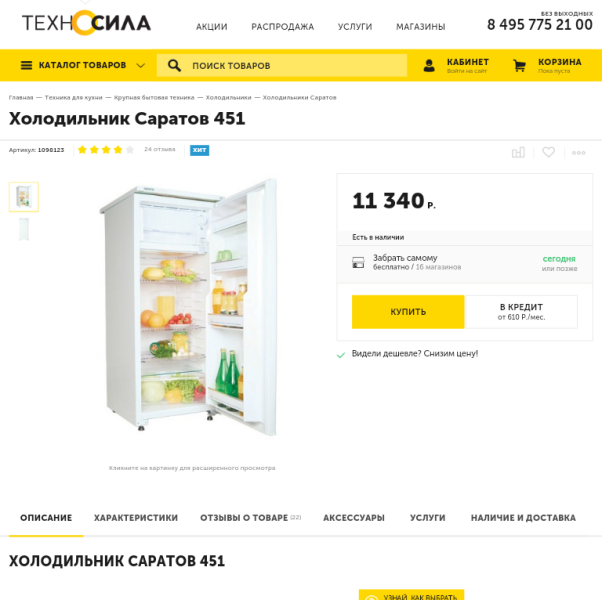Open the Отзывы о товаре tab
Image resolution: width=602 pixels, height=600 pixels.
(x=250, y=518)
